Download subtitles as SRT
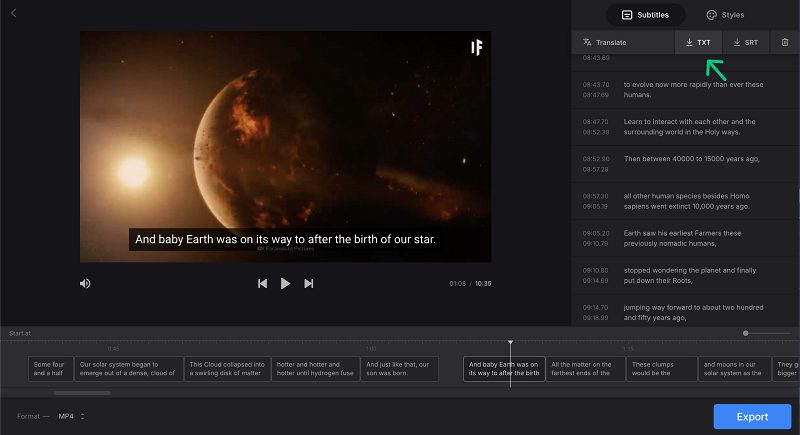 (745, 42)
